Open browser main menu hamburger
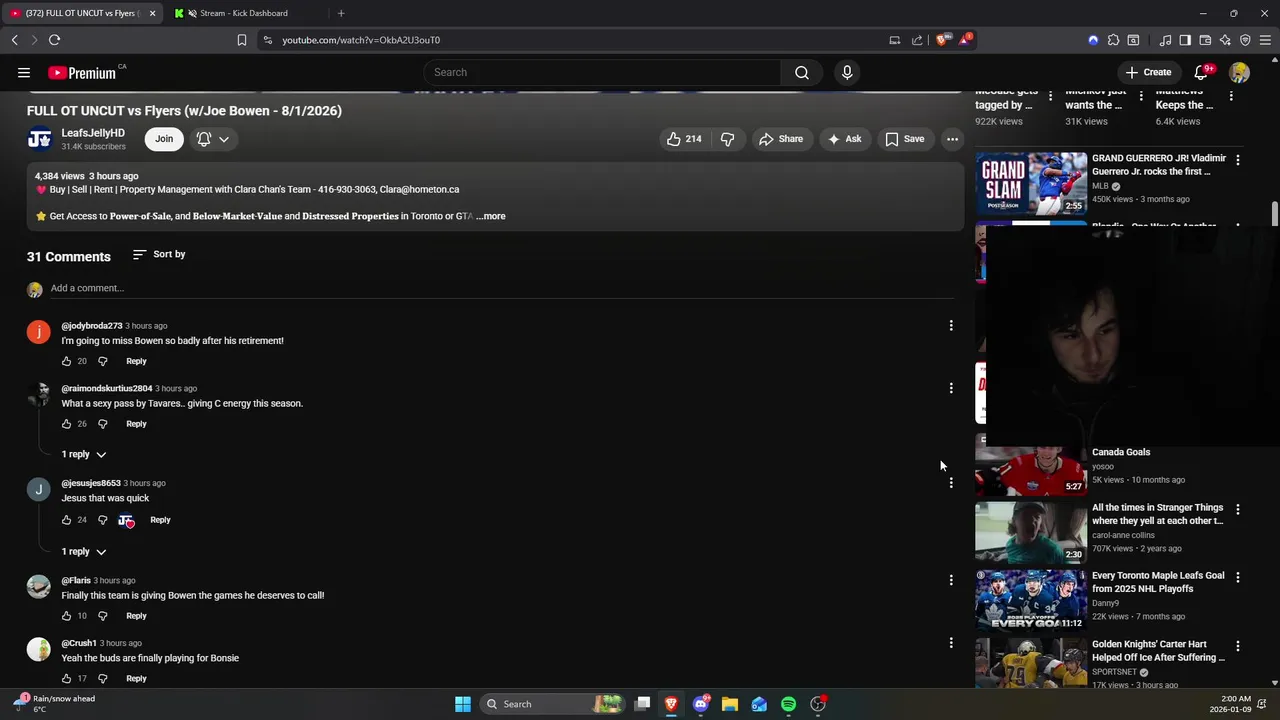This screenshot has height=720, width=1280. click(x=1266, y=40)
